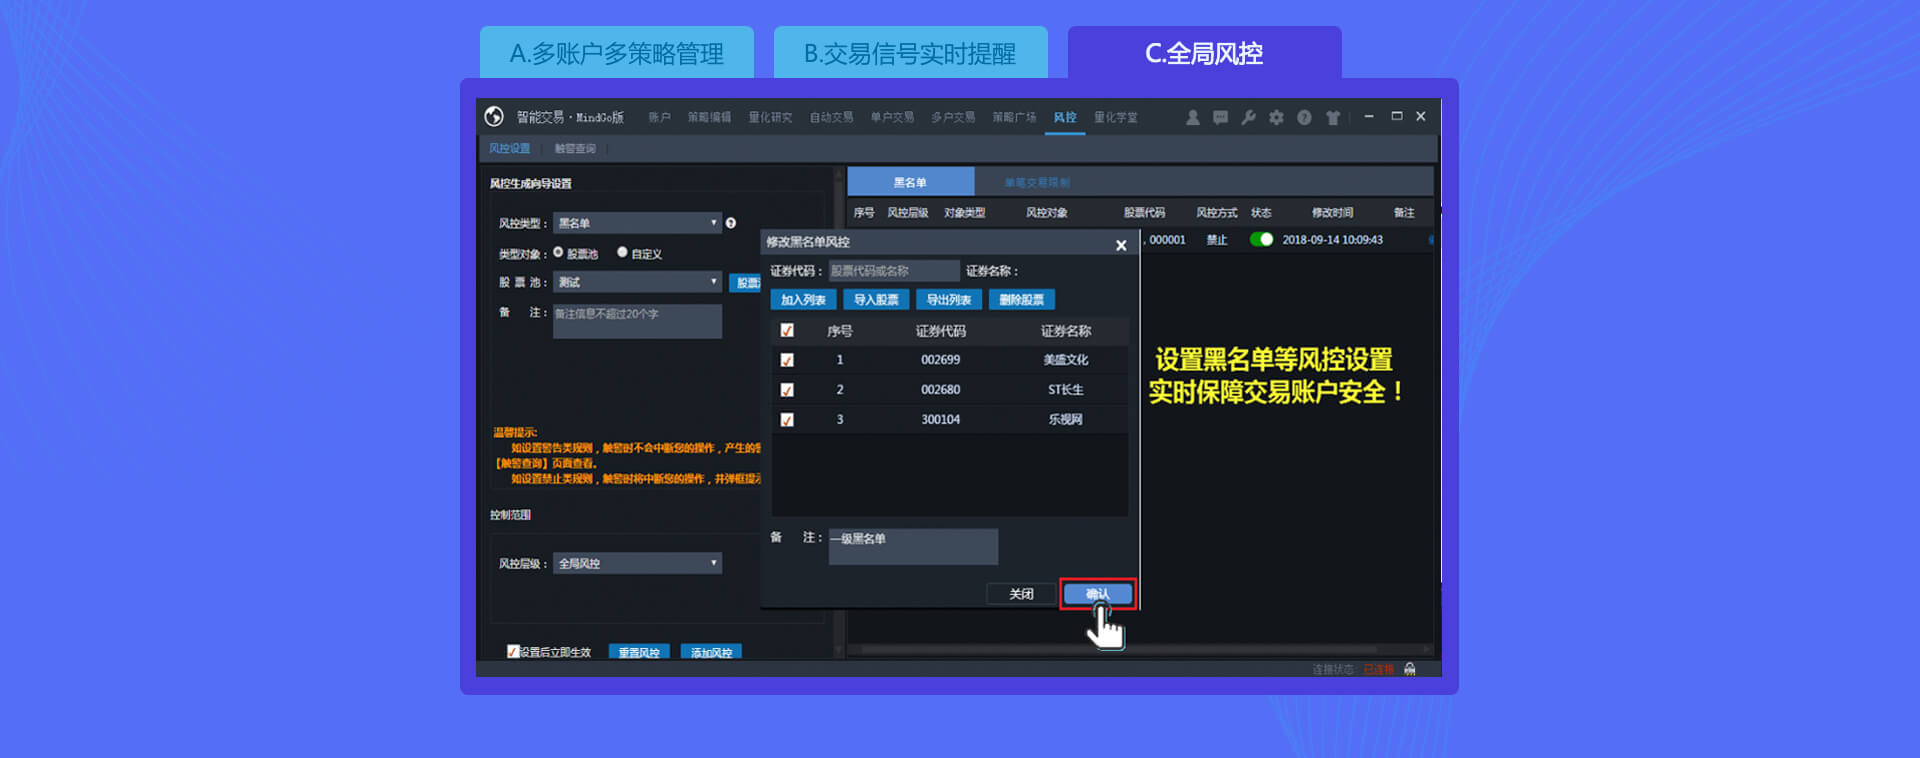Image resolution: width=1920 pixels, height=758 pixels.
Task: Toggle the green status switch for row 000001
Action: tap(1261, 240)
